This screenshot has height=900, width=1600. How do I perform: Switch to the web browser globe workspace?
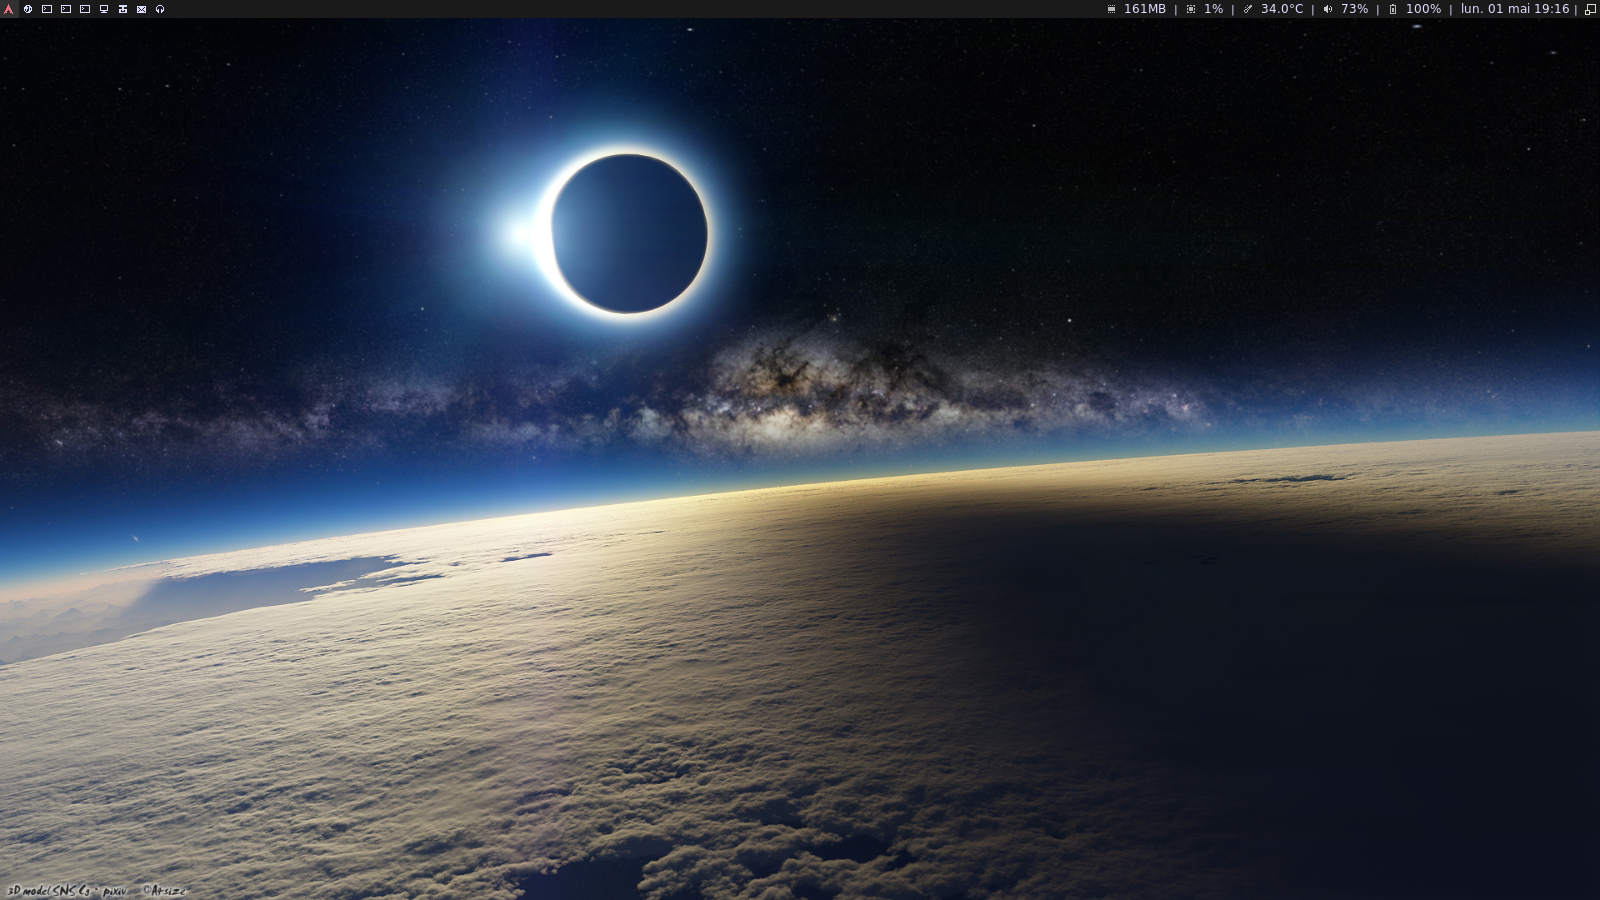[28, 9]
